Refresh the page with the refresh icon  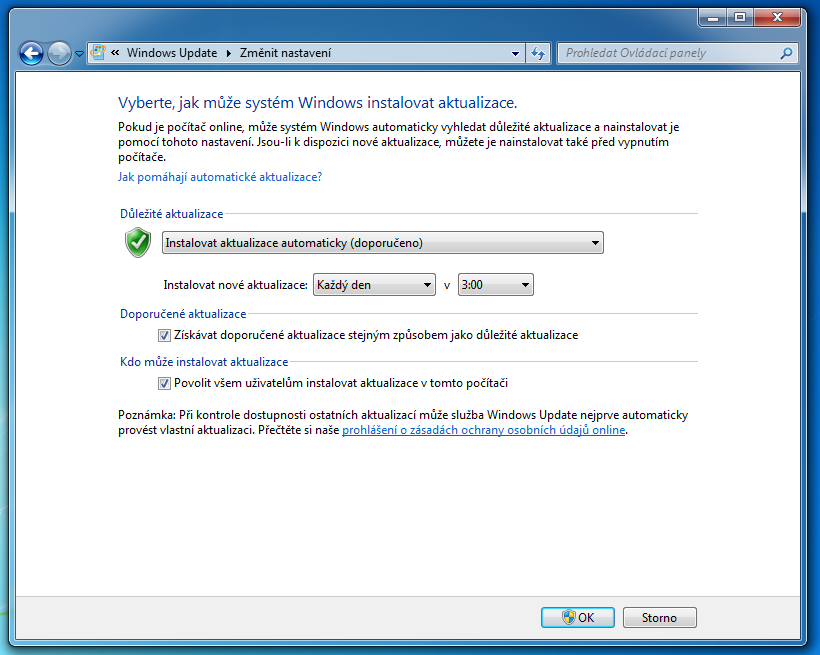point(538,53)
